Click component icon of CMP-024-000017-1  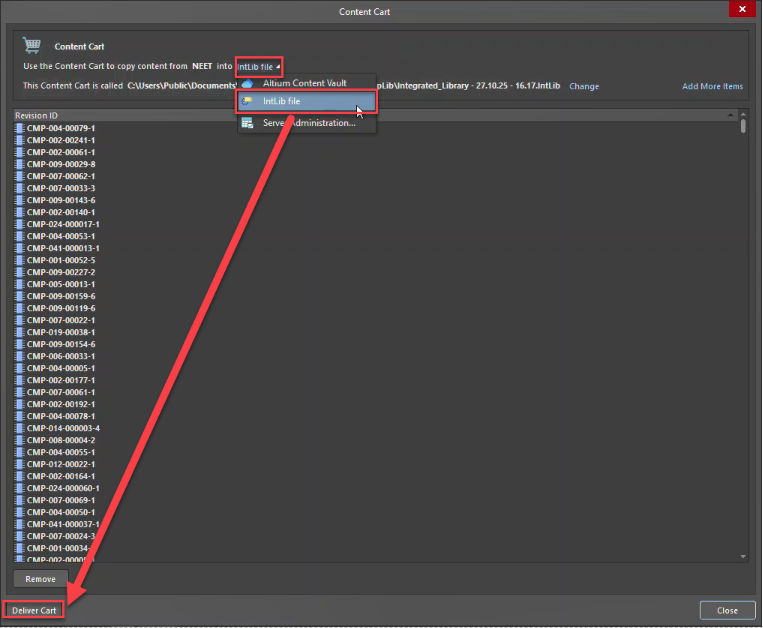[19, 224]
